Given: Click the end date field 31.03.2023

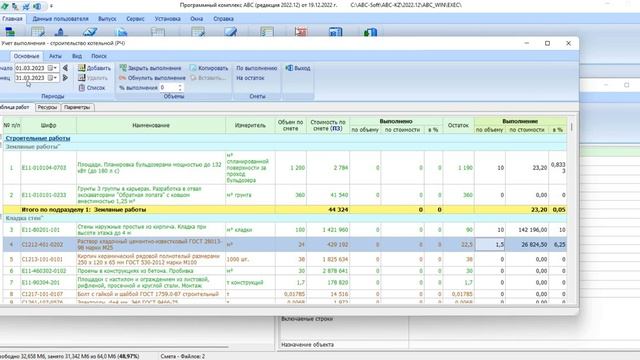Looking at the screenshot, I should [31, 78].
